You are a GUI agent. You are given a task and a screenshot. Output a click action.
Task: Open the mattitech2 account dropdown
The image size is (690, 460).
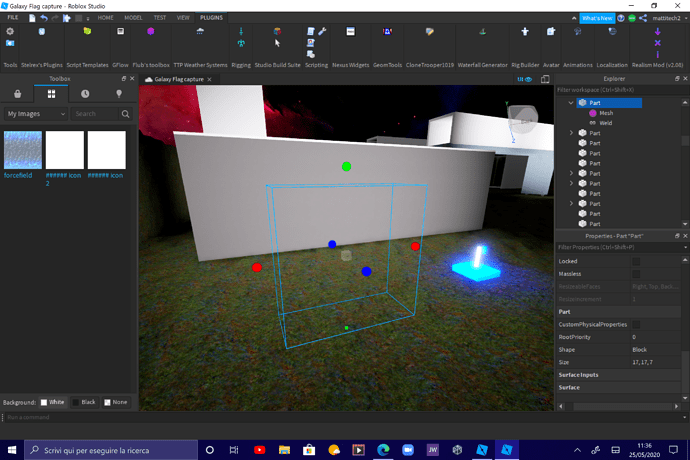click(x=669, y=18)
